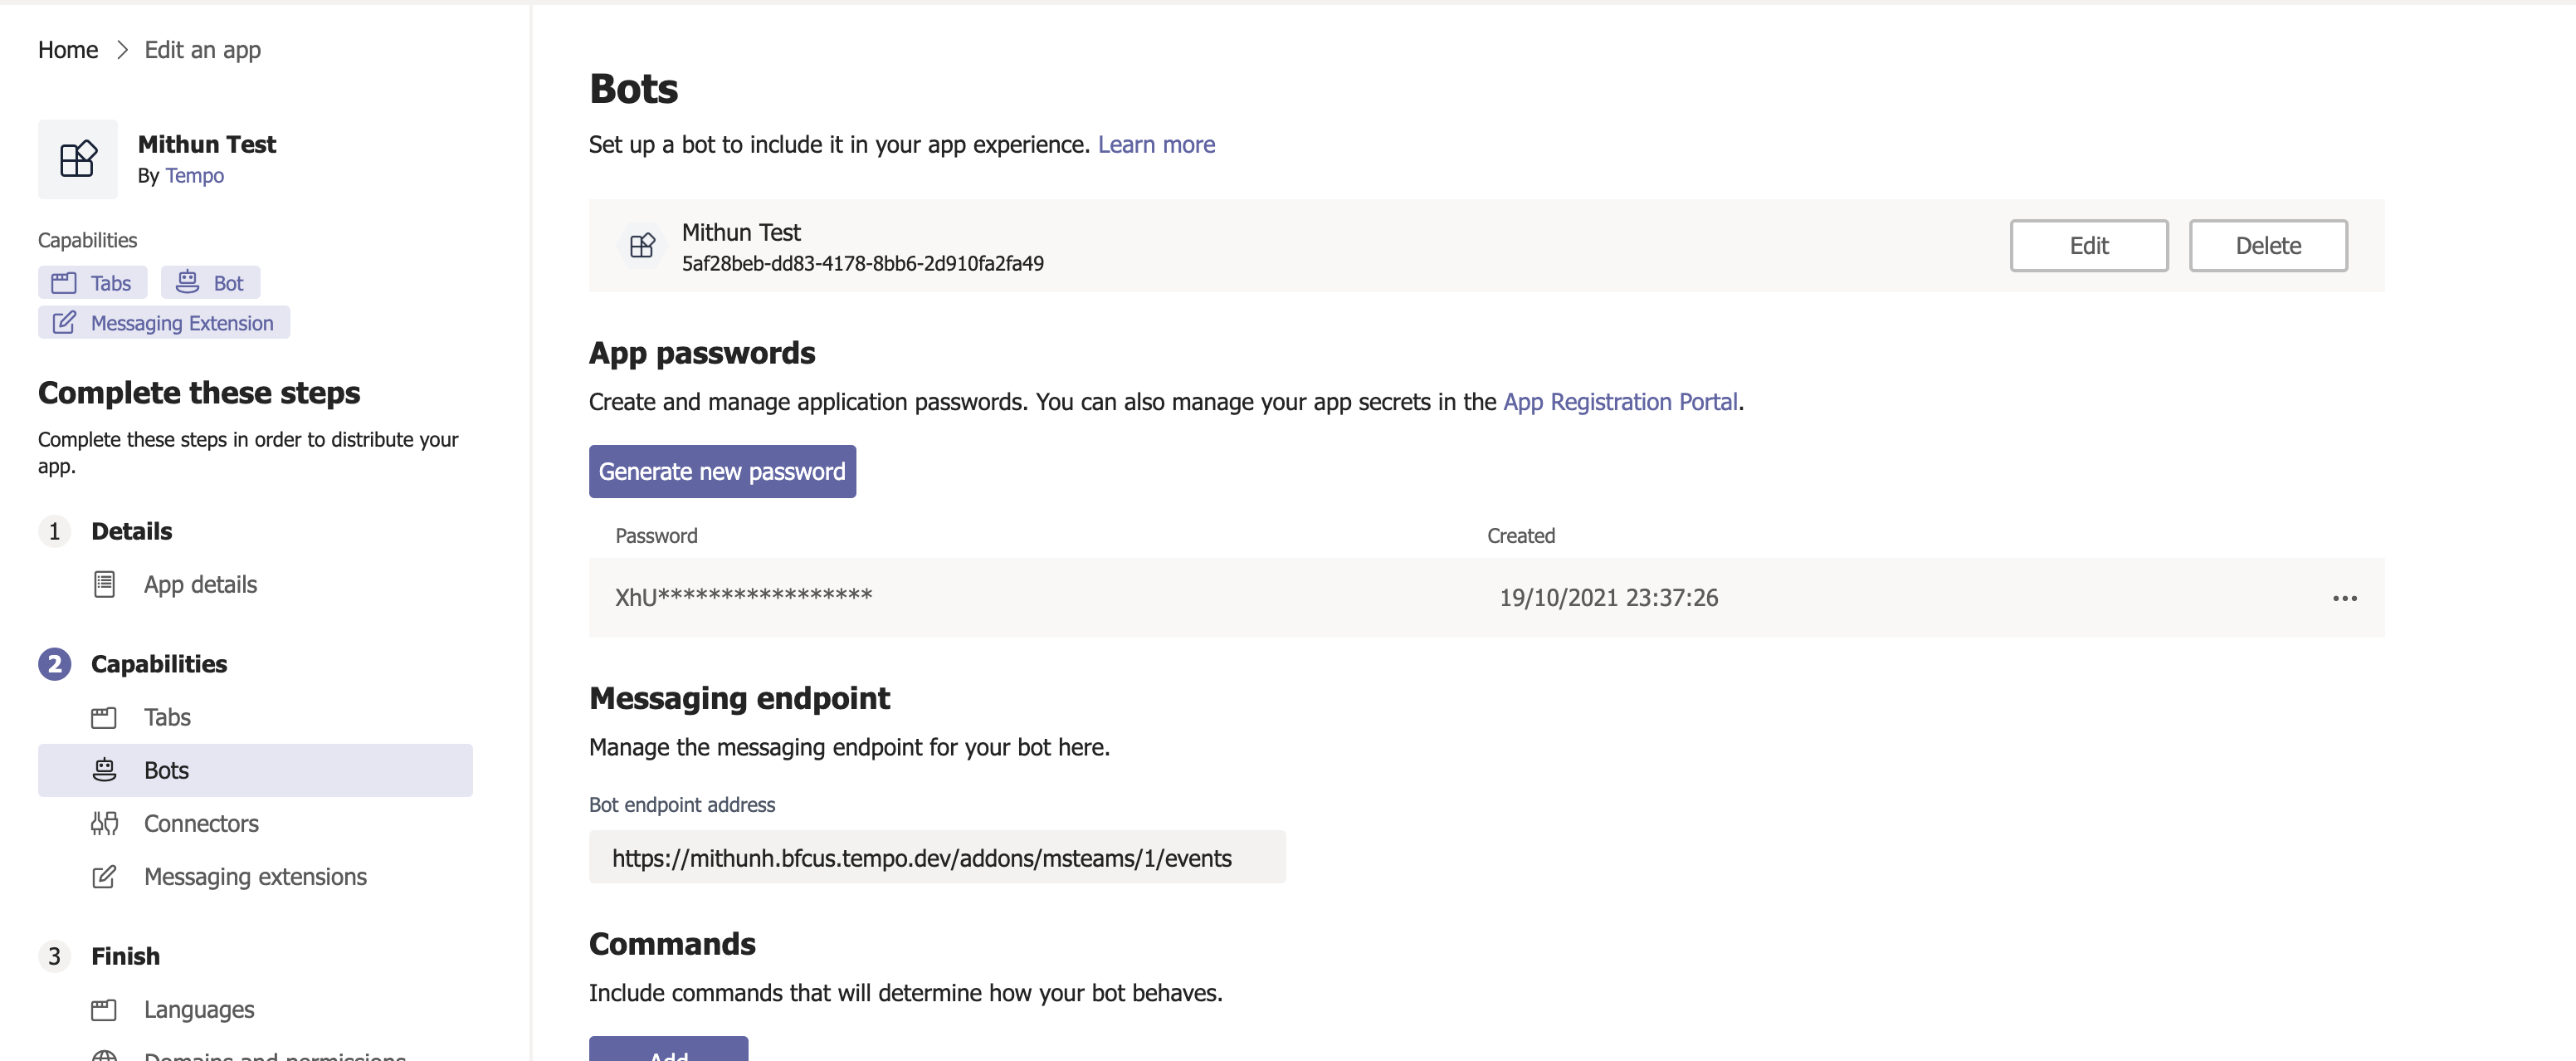Delete the Mithun Test bot

(x=2267, y=245)
